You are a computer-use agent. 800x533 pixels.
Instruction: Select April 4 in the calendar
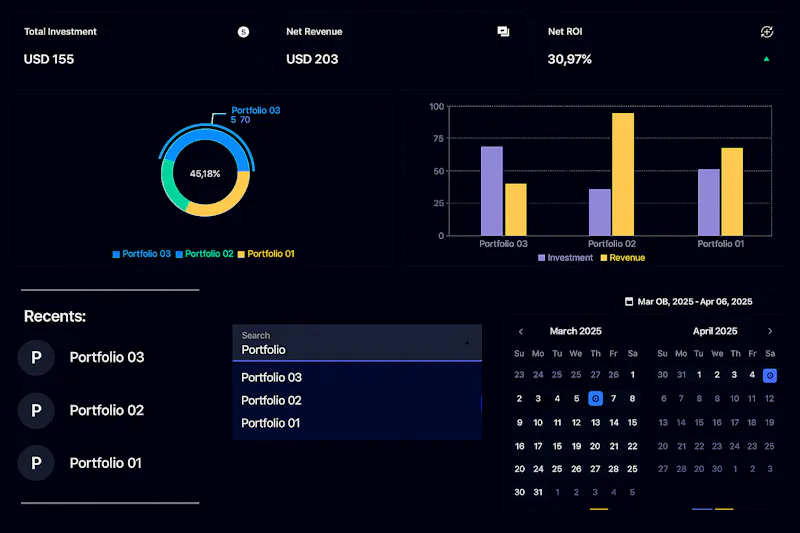(752, 375)
